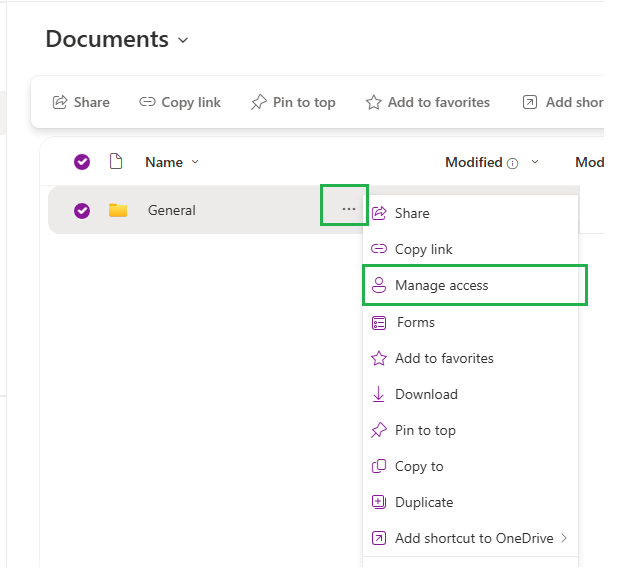Click the yellow General folder icon
This screenshot has height=574, width=620.
[118, 210]
